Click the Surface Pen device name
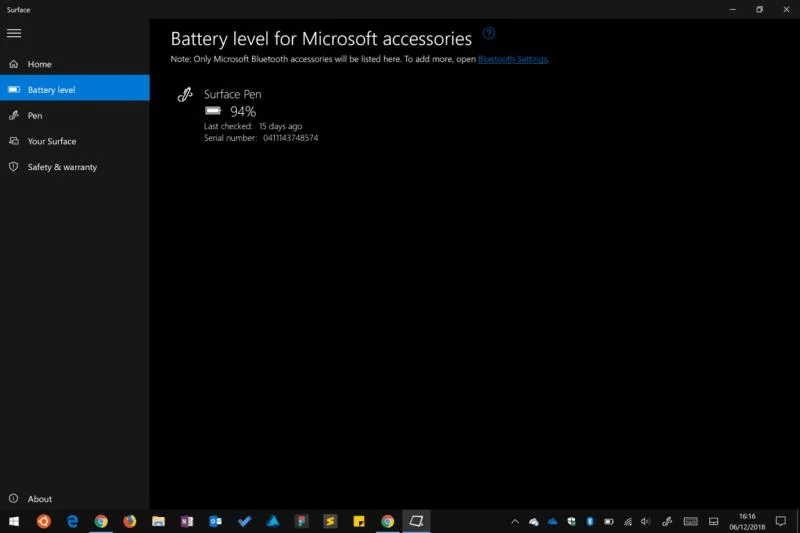 click(233, 94)
